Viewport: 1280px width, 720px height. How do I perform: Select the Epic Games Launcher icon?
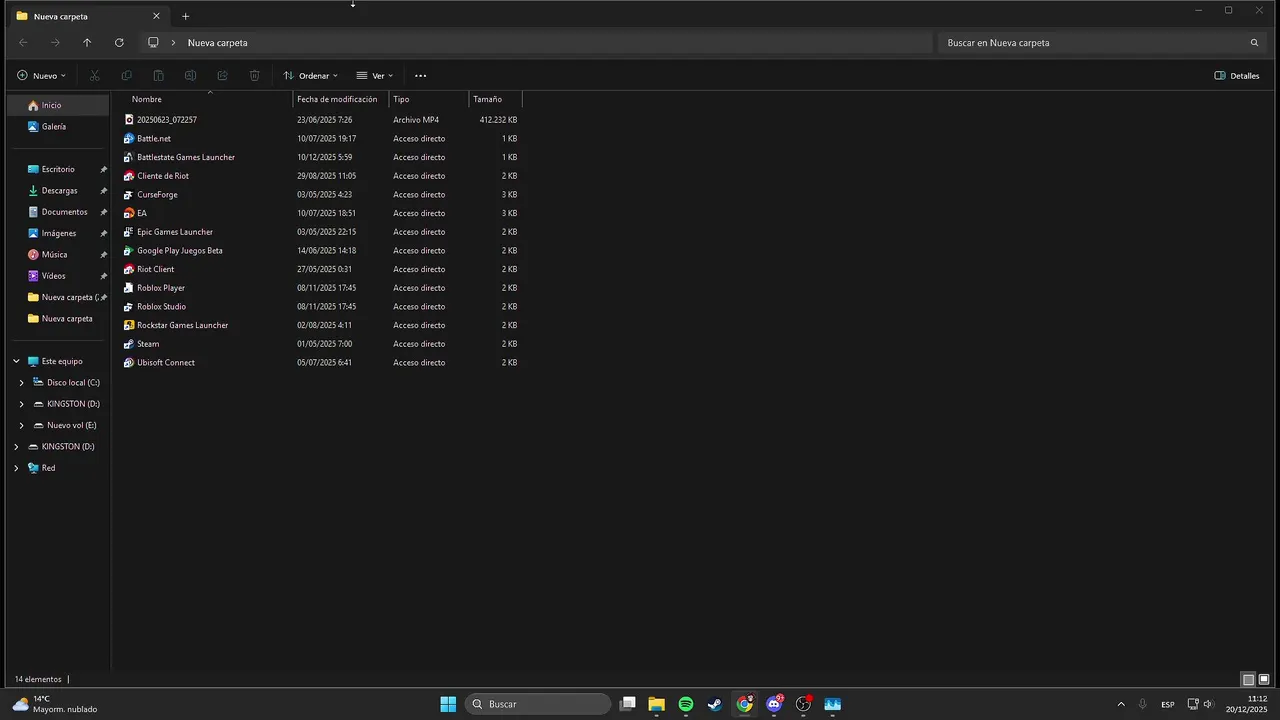point(129,232)
